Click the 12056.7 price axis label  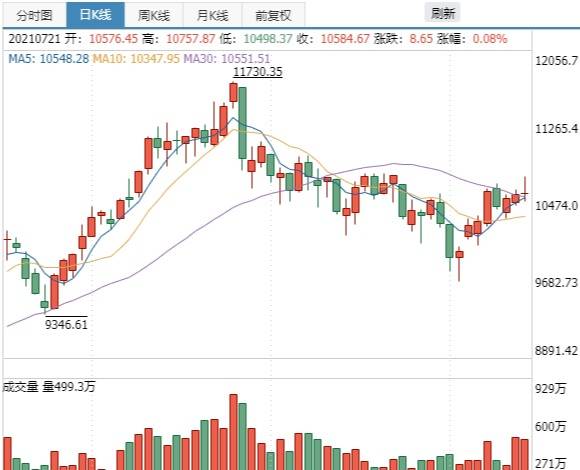pyautogui.click(x=556, y=61)
